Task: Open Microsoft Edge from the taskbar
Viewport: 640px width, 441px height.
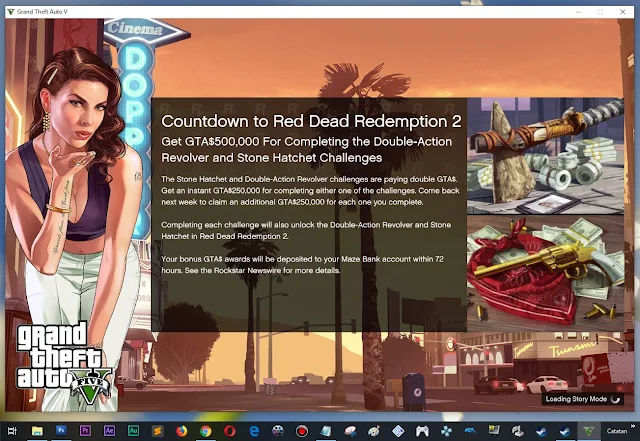Action: click(x=254, y=431)
